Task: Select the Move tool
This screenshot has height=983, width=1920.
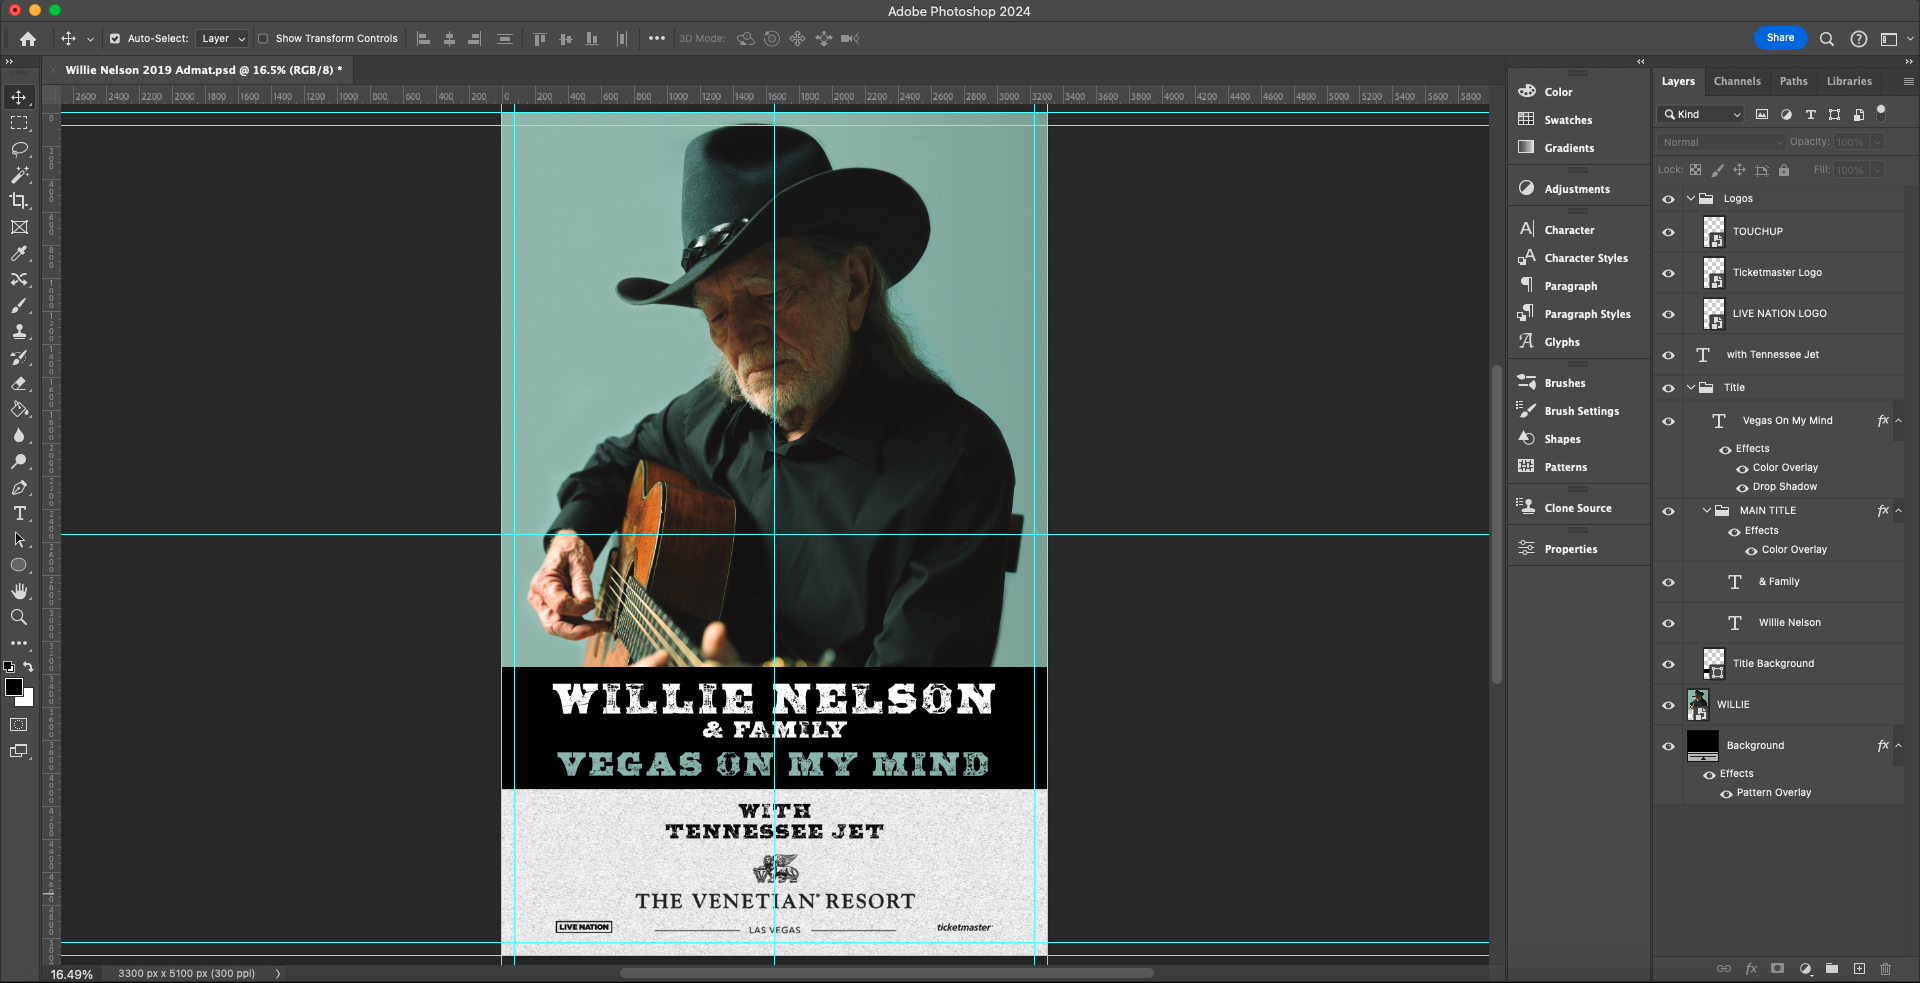Action: point(19,97)
